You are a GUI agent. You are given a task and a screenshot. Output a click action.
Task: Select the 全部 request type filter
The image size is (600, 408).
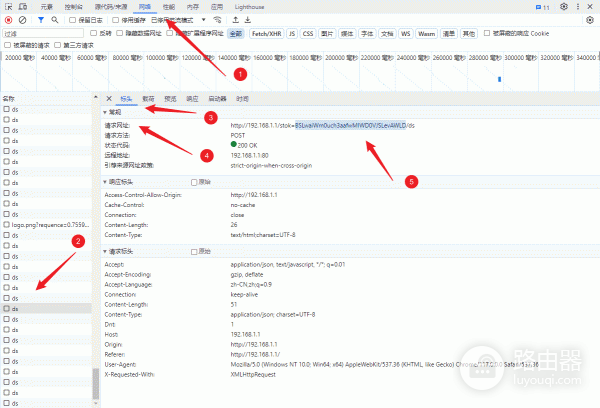[x=236, y=34]
